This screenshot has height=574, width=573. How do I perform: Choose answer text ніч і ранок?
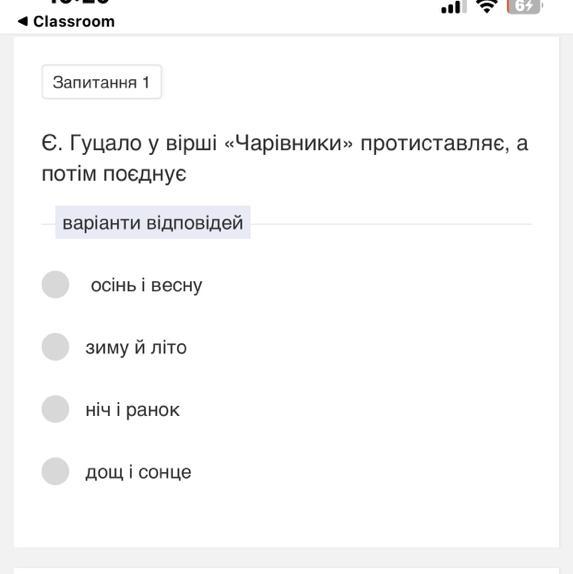[133, 410]
